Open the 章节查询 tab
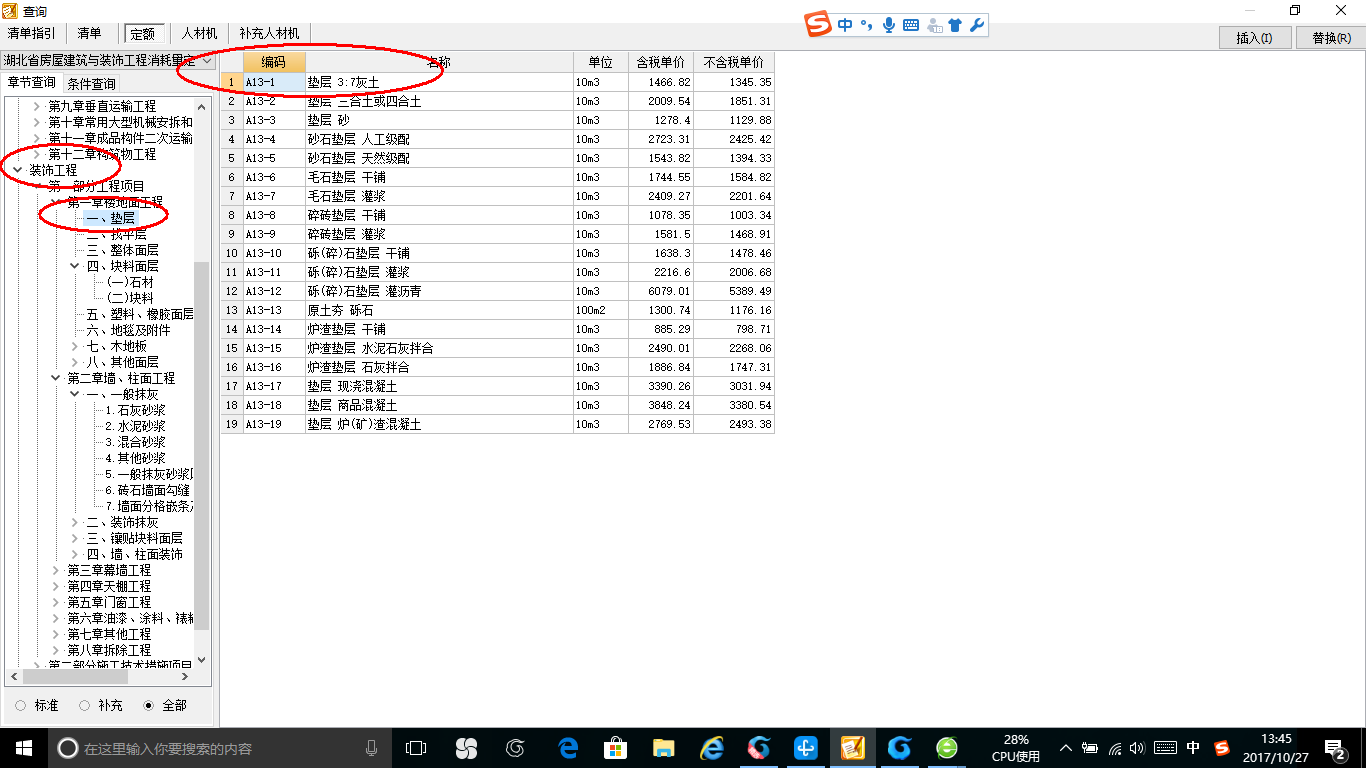This screenshot has height=768, width=1366. point(32,83)
